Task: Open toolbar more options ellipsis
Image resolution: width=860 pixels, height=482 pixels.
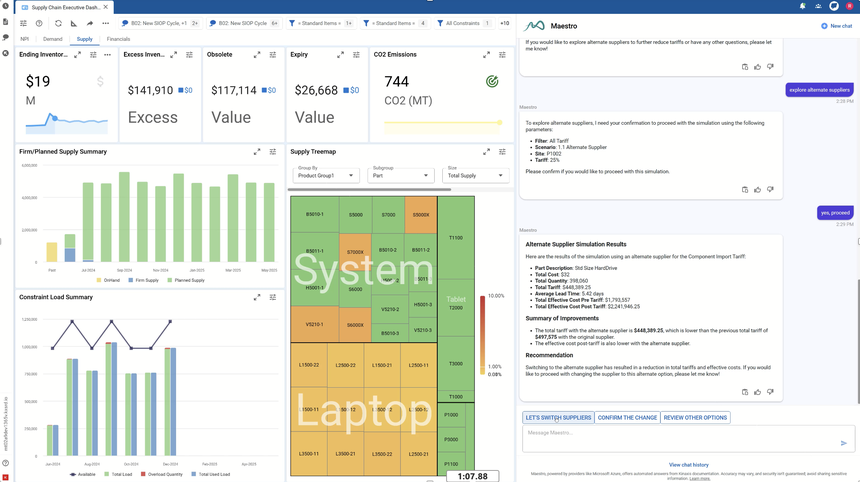Action: tap(105, 24)
